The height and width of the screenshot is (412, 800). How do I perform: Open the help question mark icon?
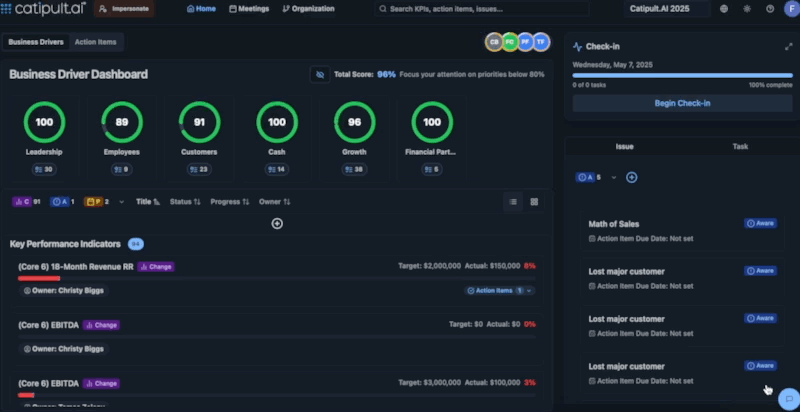pos(770,9)
